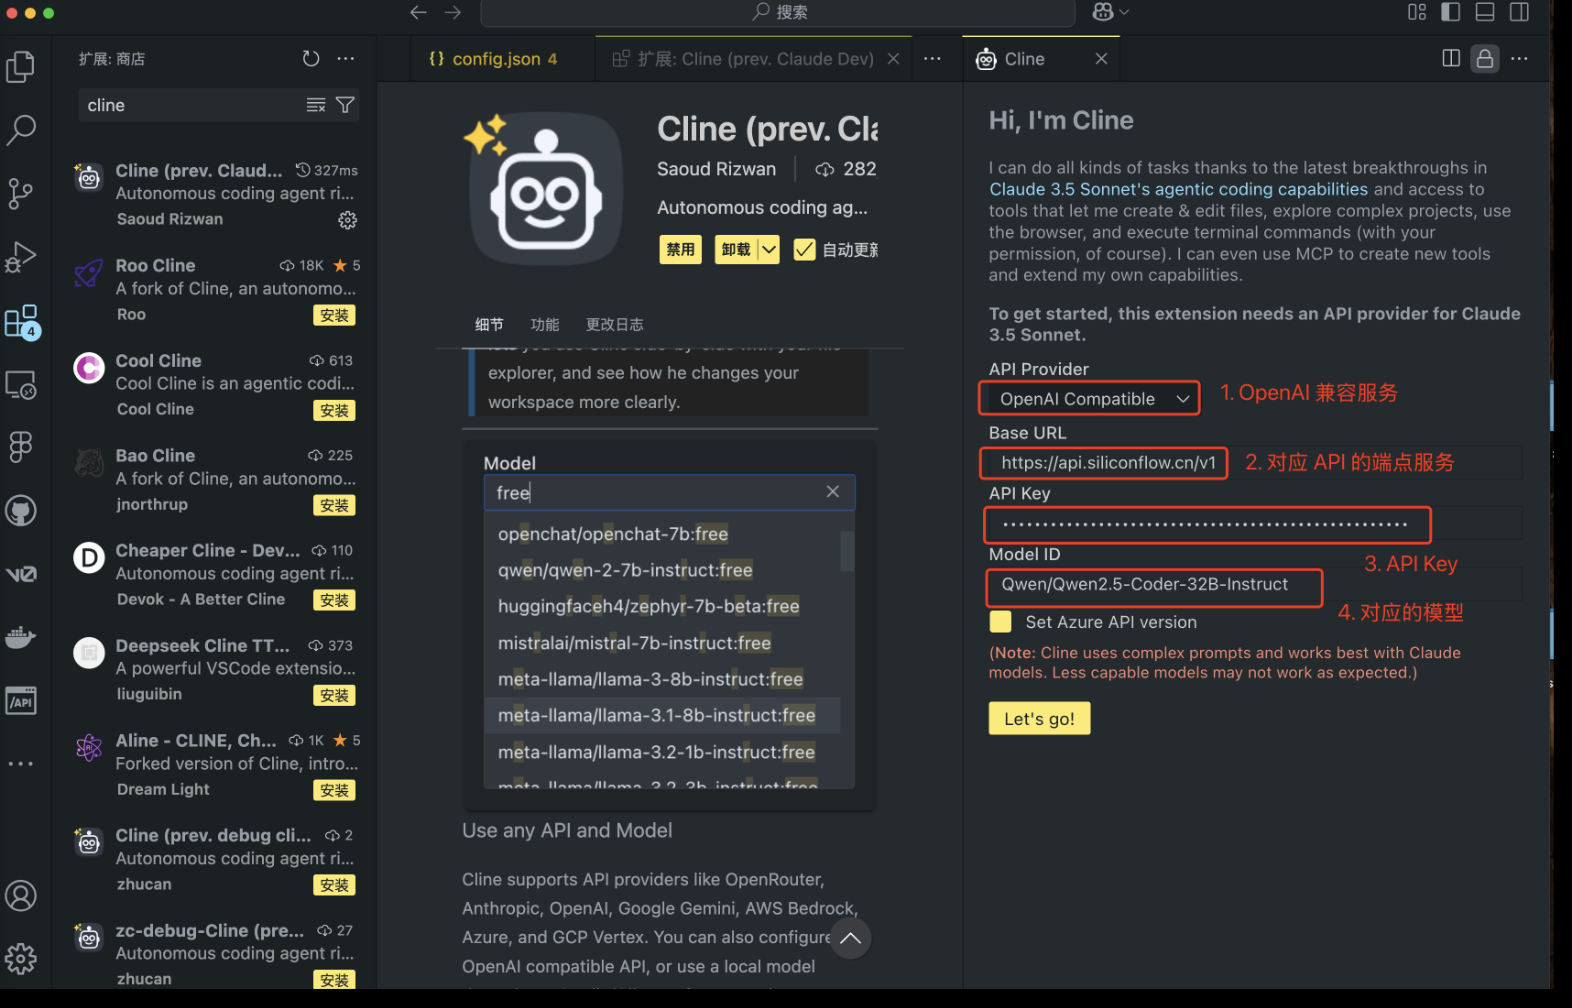This screenshot has height=1008, width=1572.
Task: Open the Customize Layout icon
Action: 1417,12
